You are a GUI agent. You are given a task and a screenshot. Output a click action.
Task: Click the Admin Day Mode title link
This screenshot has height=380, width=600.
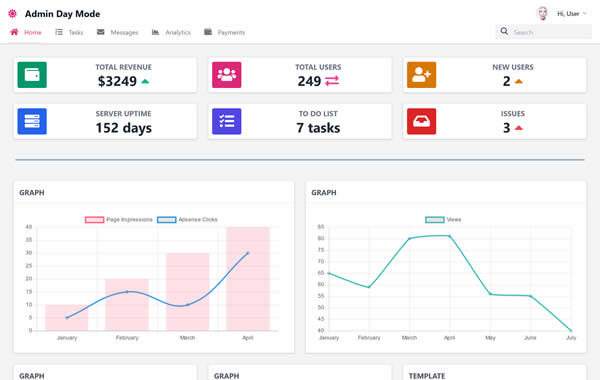click(62, 14)
